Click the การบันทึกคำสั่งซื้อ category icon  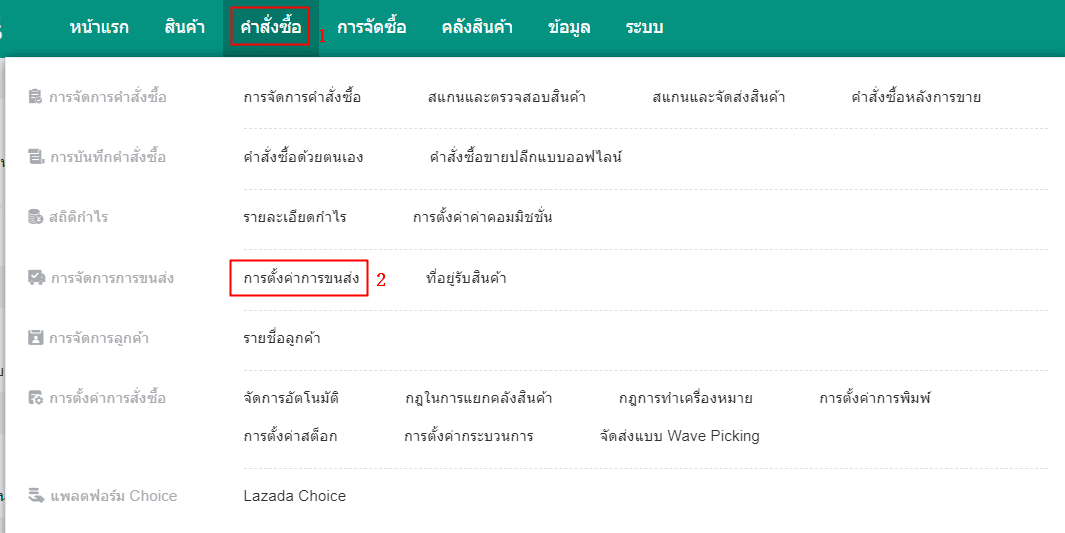click(35, 158)
